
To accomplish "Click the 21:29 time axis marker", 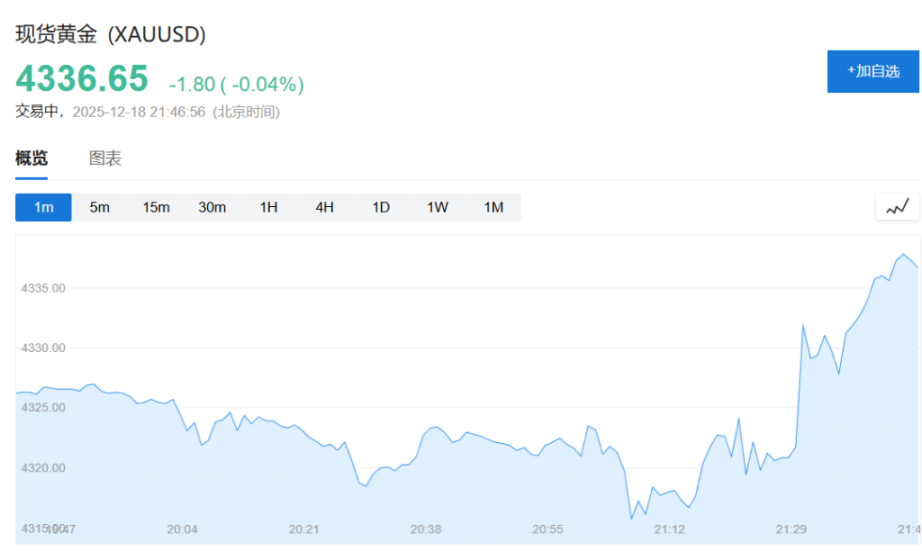I will pyautogui.click(x=791, y=529).
